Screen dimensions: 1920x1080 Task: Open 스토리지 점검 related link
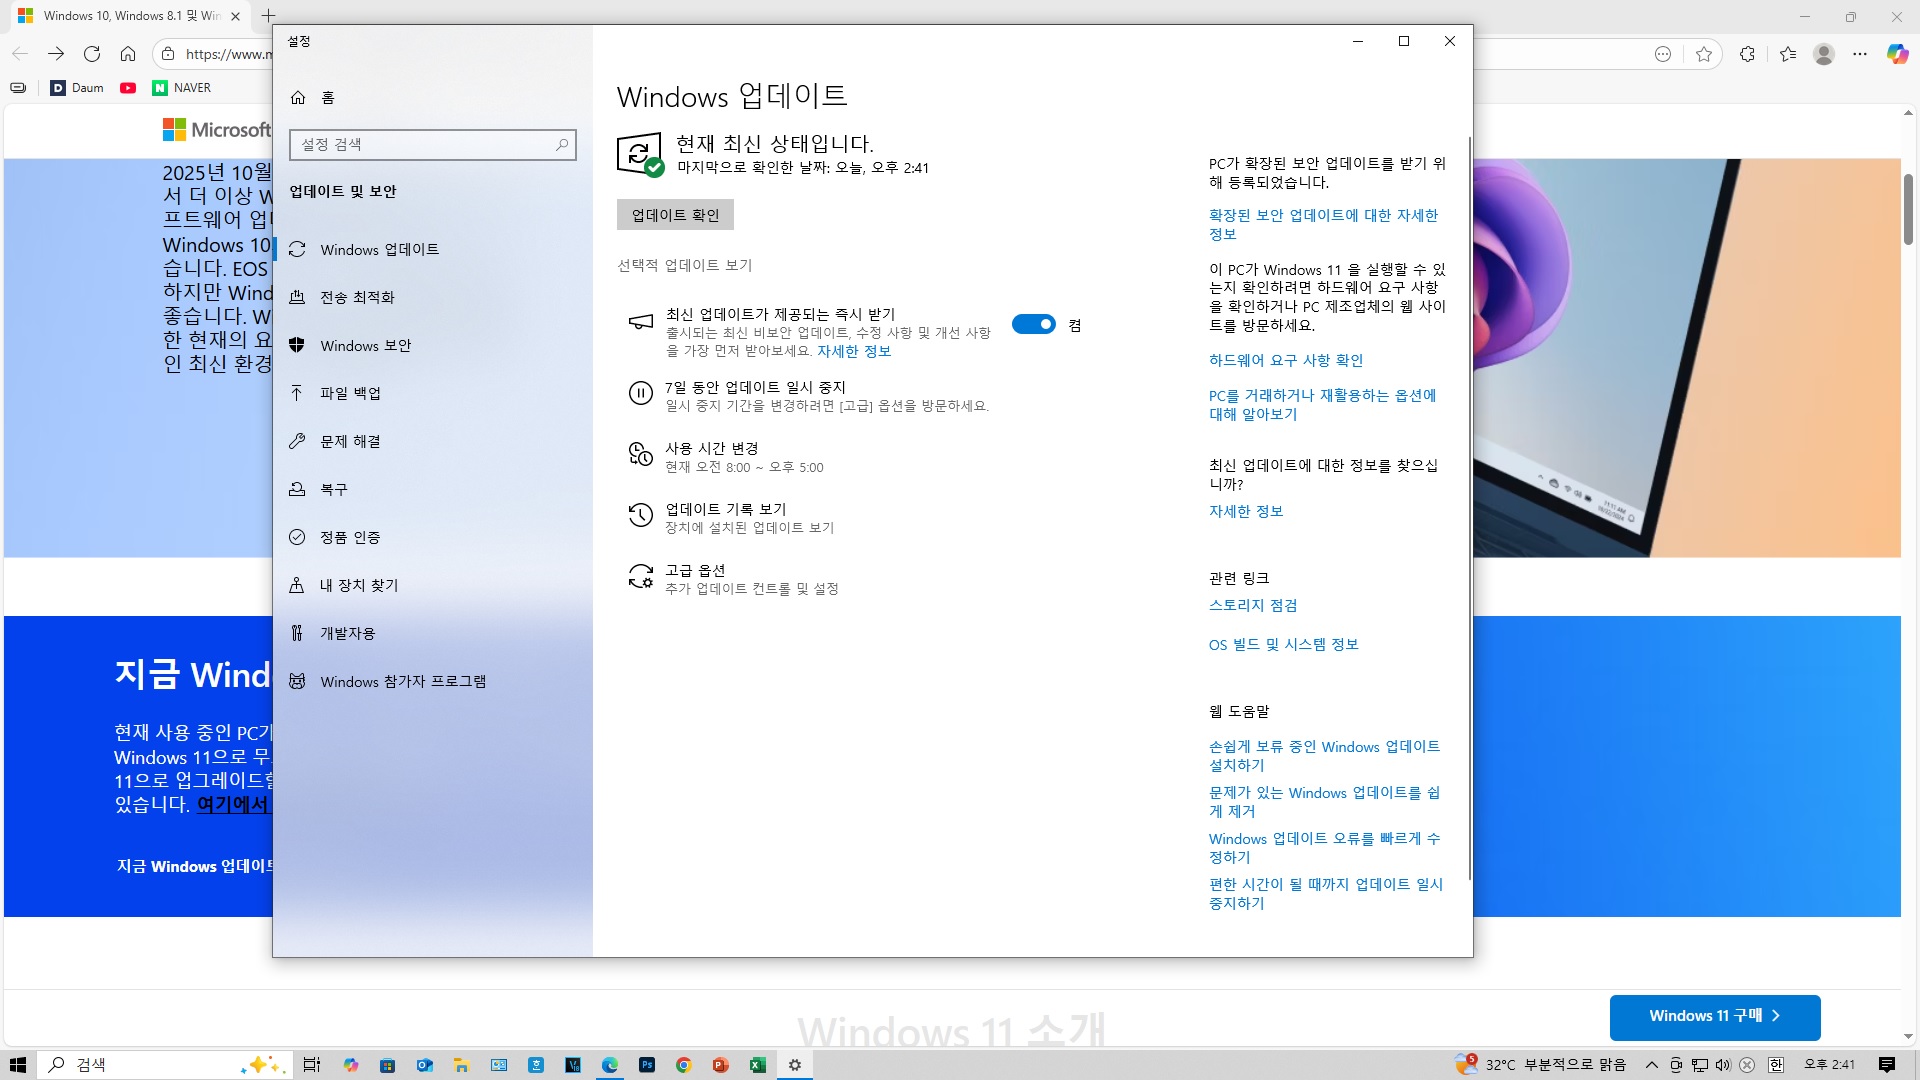[x=1253, y=605]
